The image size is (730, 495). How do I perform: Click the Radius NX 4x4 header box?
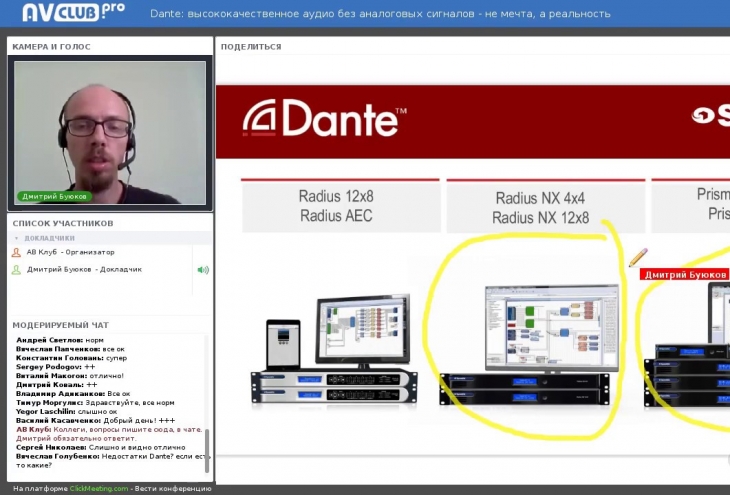pos(546,207)
